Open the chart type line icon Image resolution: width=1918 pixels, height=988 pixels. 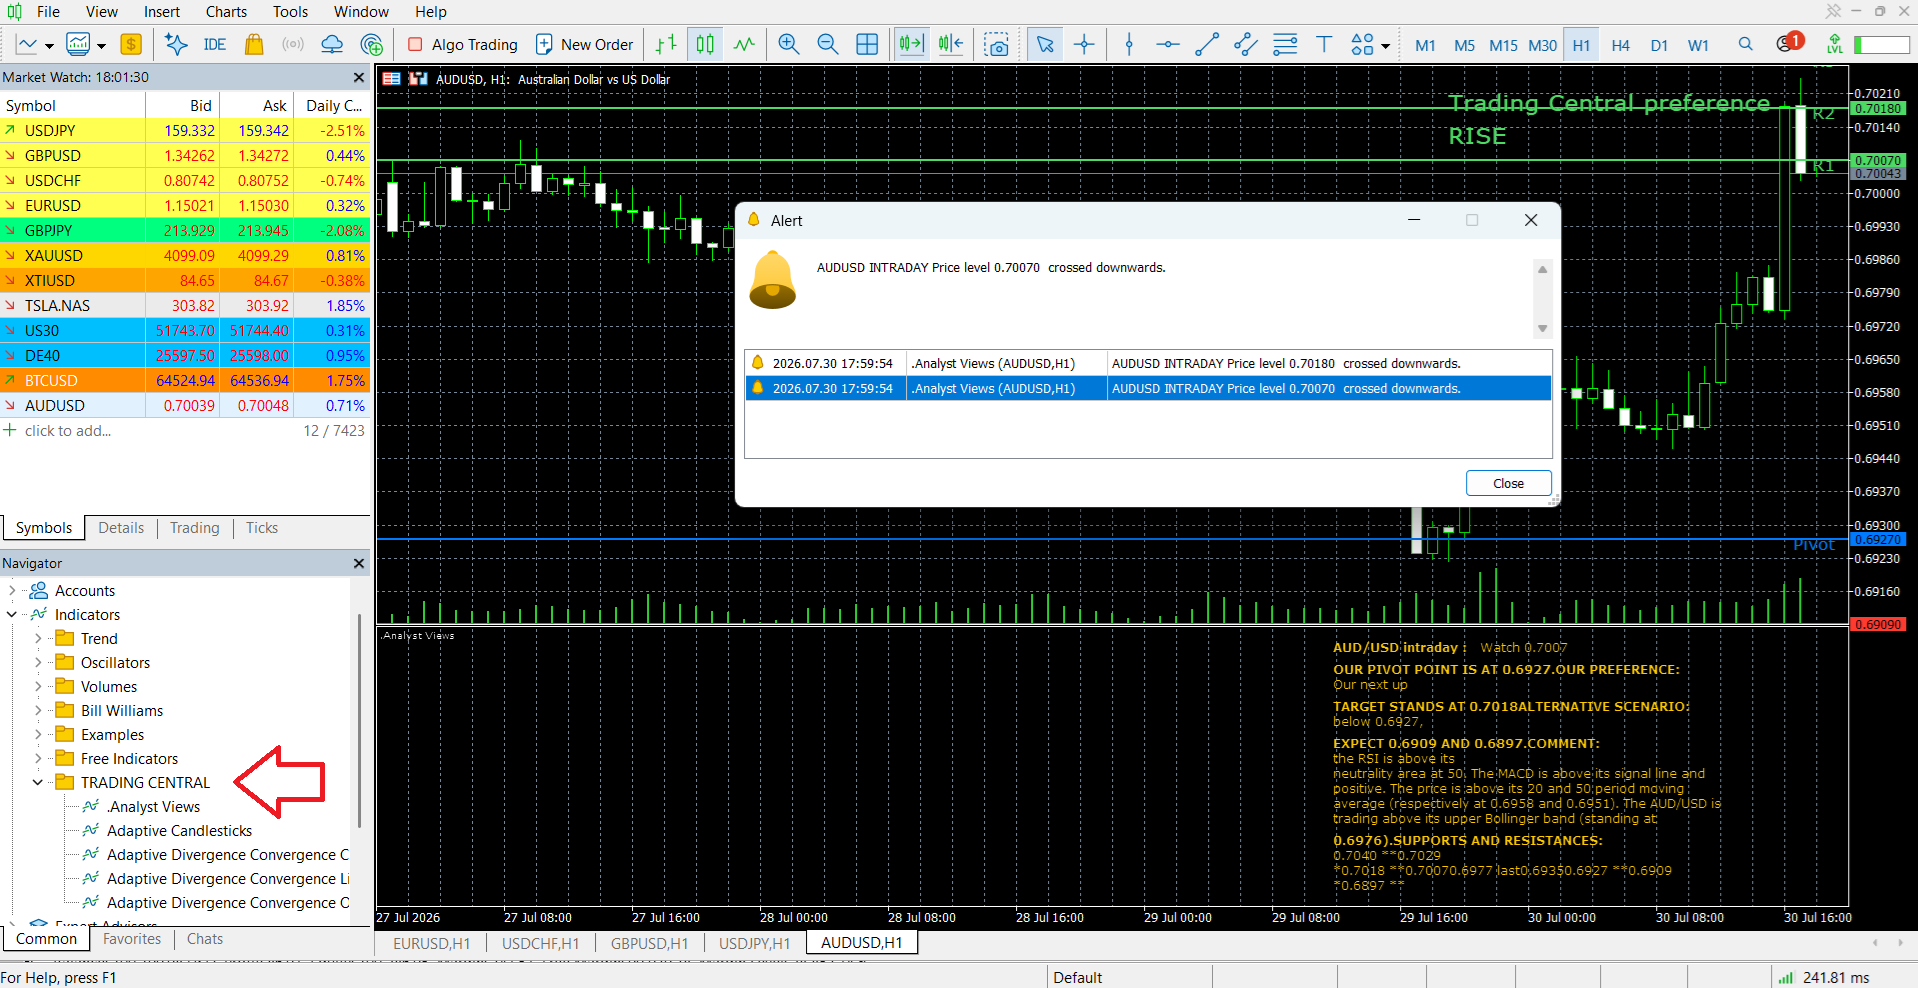pyautogui.click(x=27, y=44)
